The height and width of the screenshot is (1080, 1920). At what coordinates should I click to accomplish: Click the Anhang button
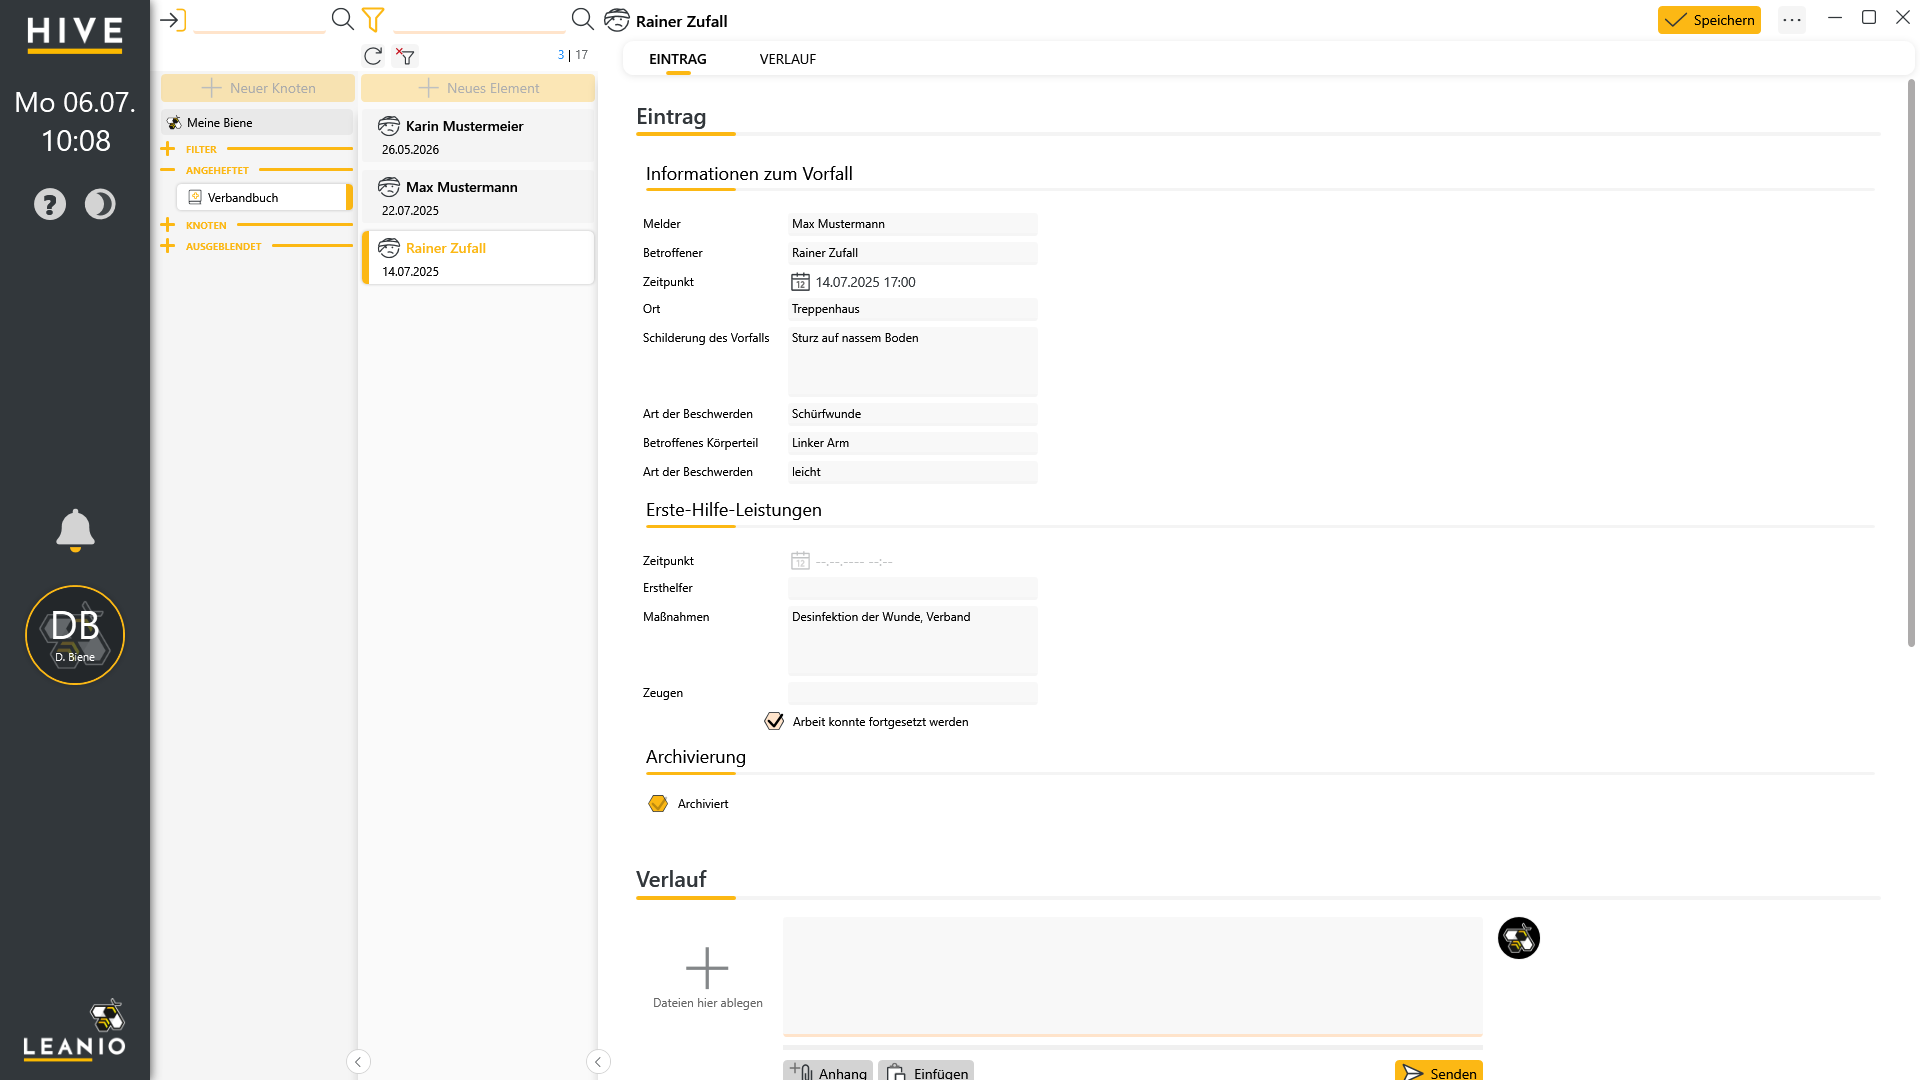point(828,1071)
